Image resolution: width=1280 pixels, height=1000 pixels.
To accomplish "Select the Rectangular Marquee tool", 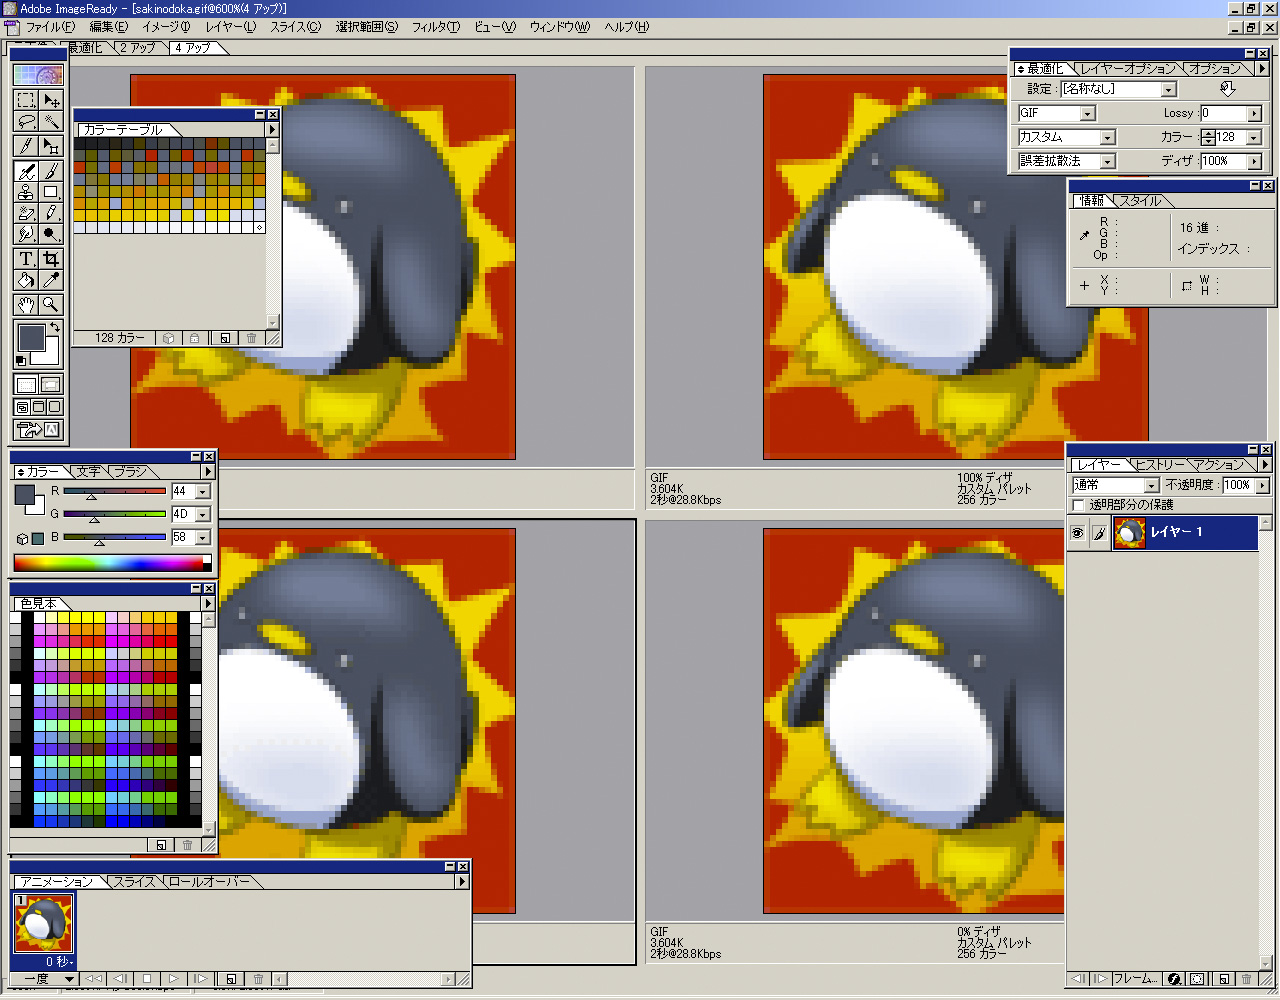I will click(x=26, y=100).
